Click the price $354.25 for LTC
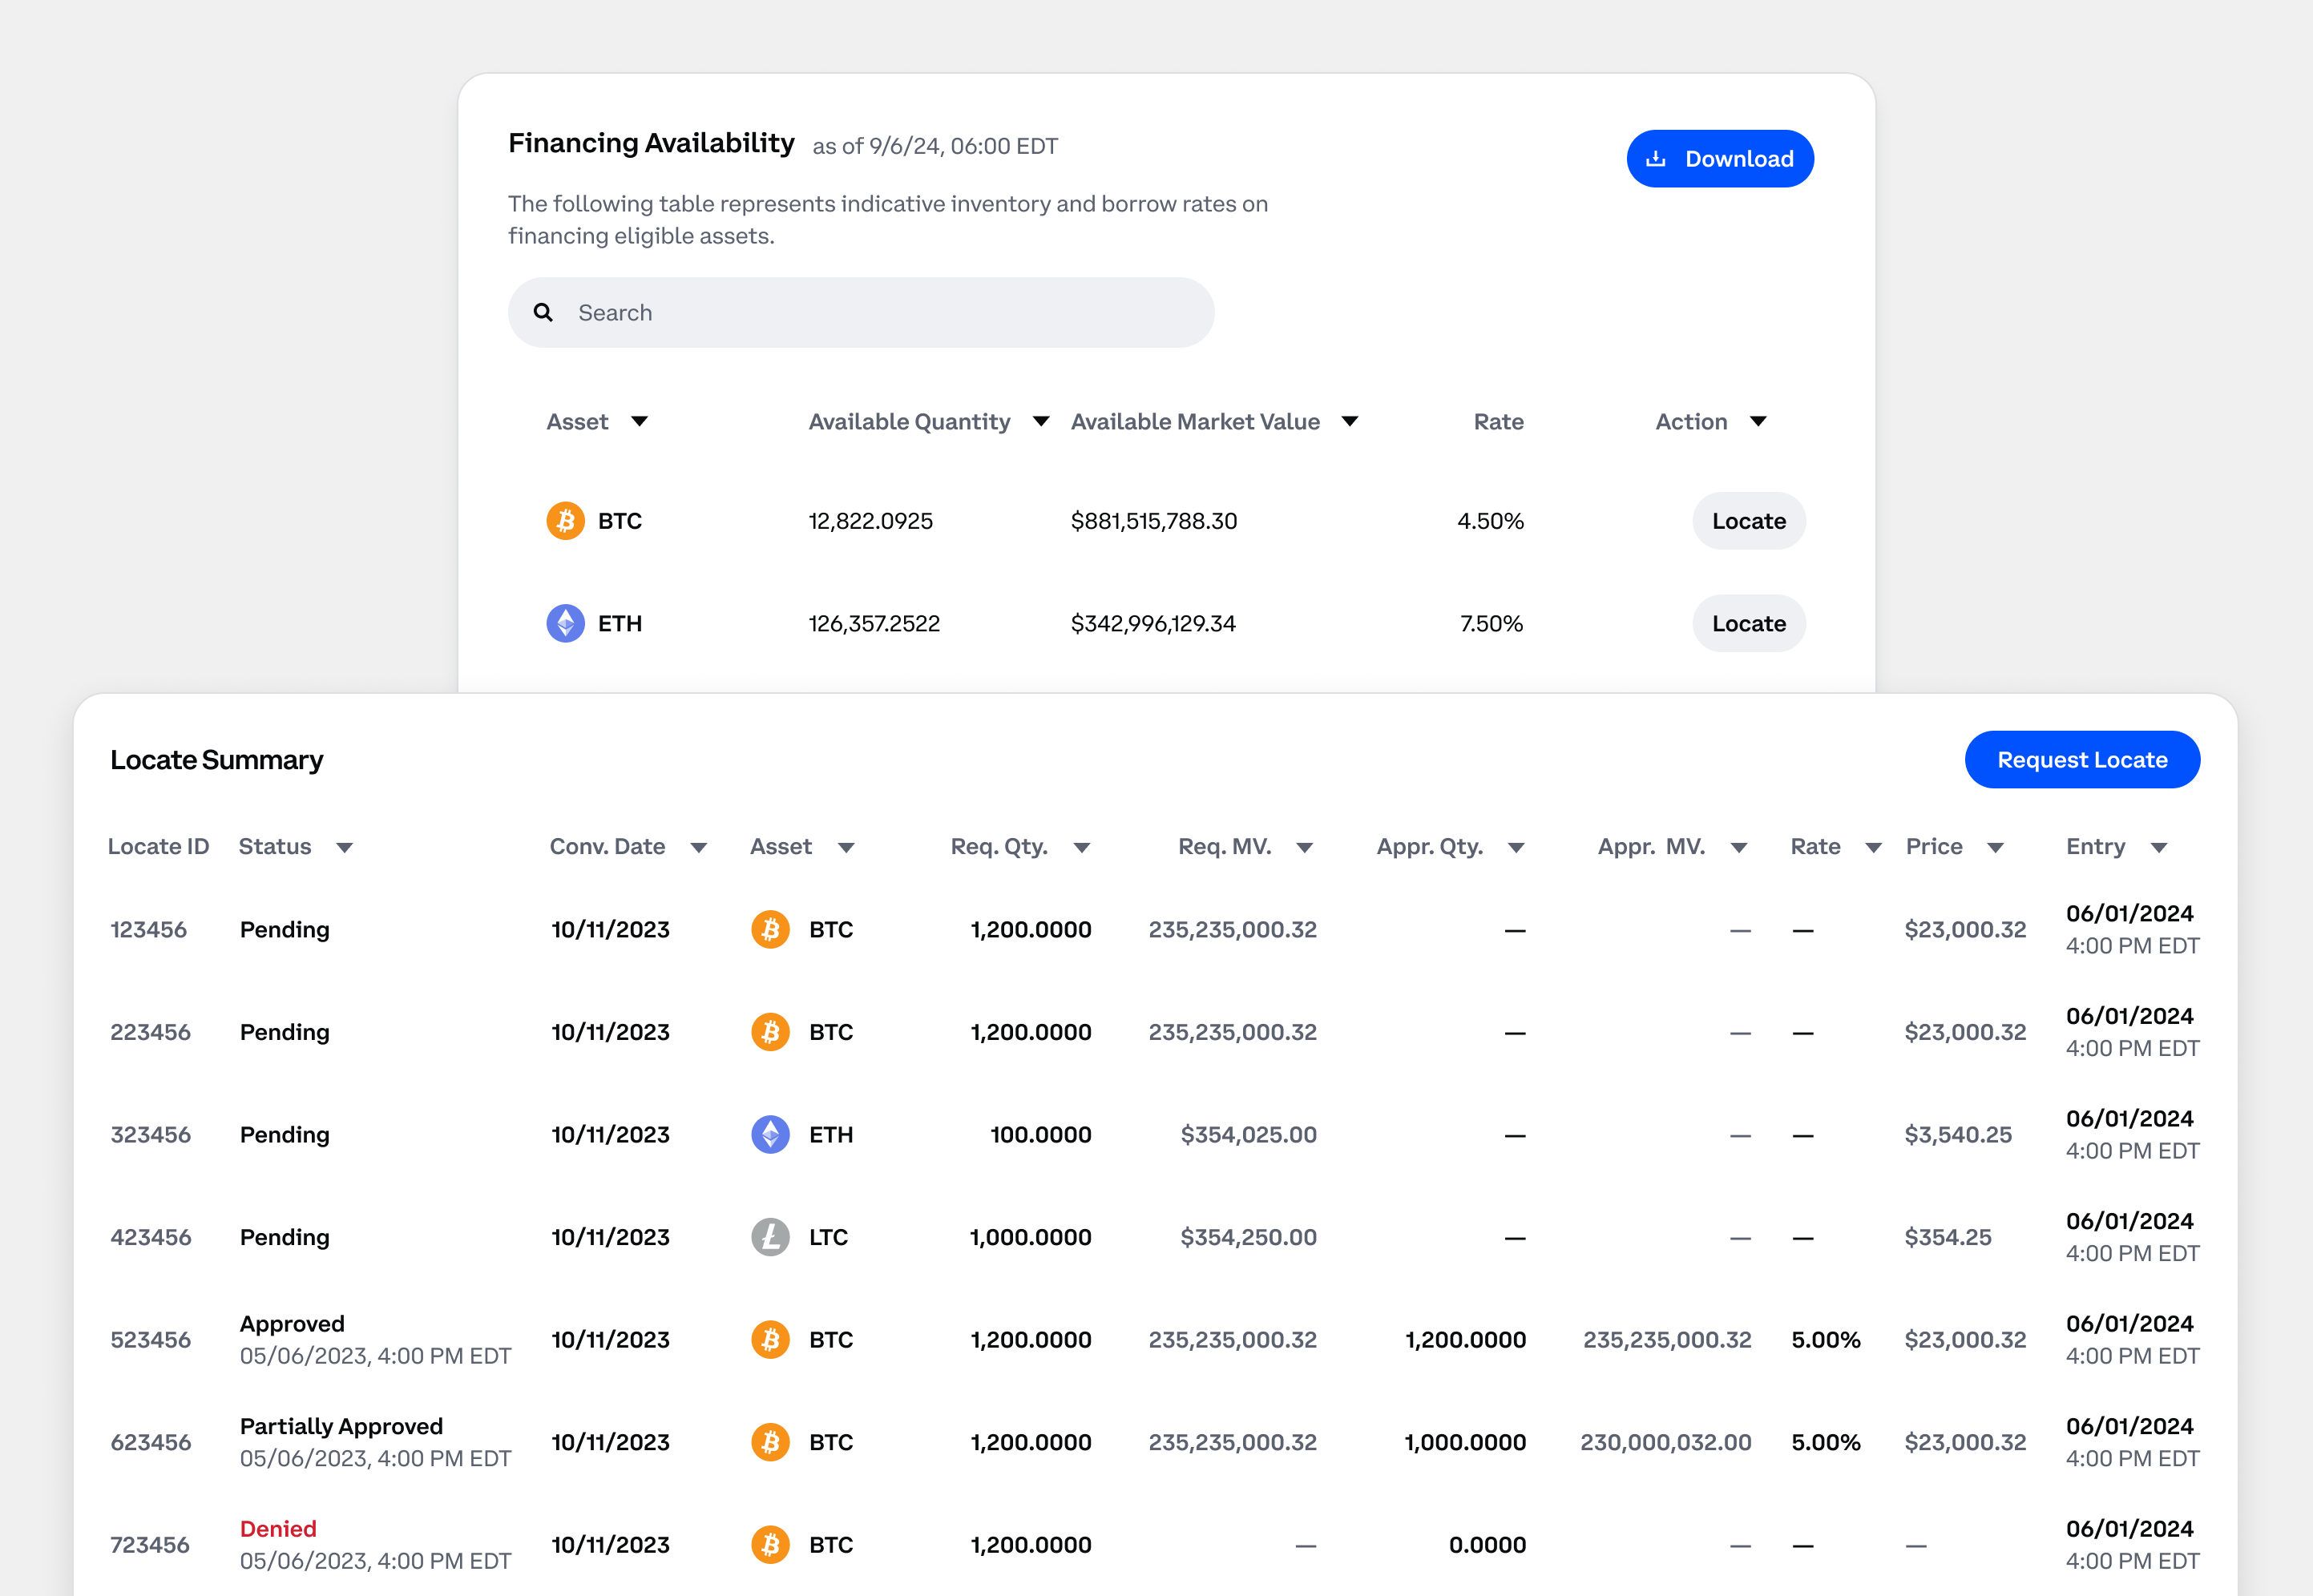Screen dimensions: 2313x1596 pos(1948,1238)
